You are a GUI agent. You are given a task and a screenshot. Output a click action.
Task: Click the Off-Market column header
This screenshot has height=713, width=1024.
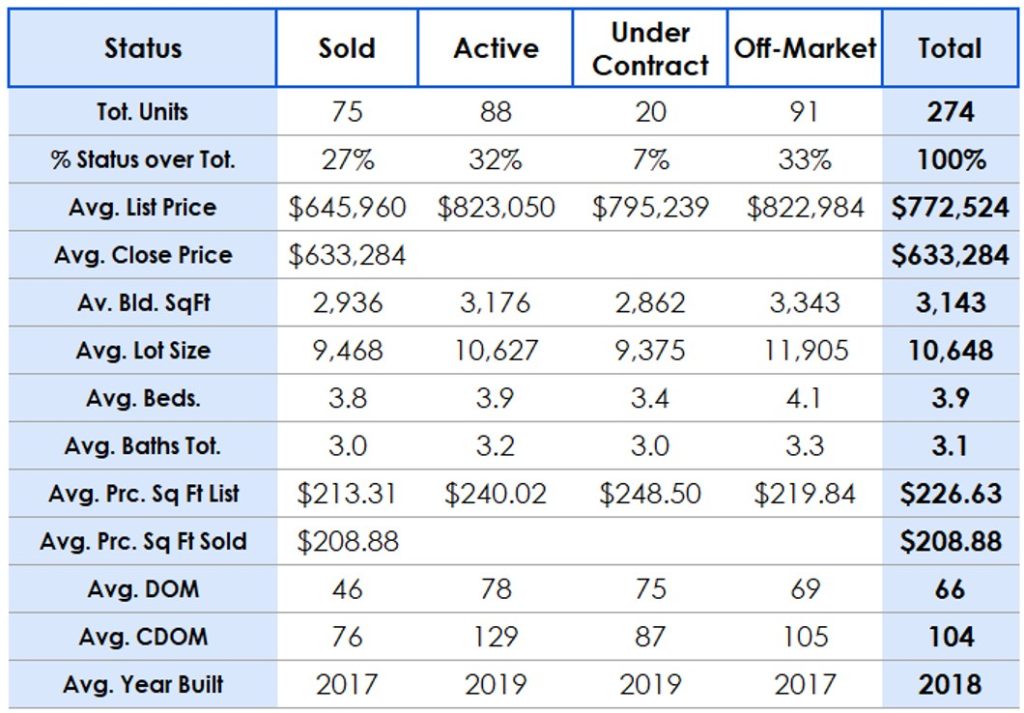(805, 48)
